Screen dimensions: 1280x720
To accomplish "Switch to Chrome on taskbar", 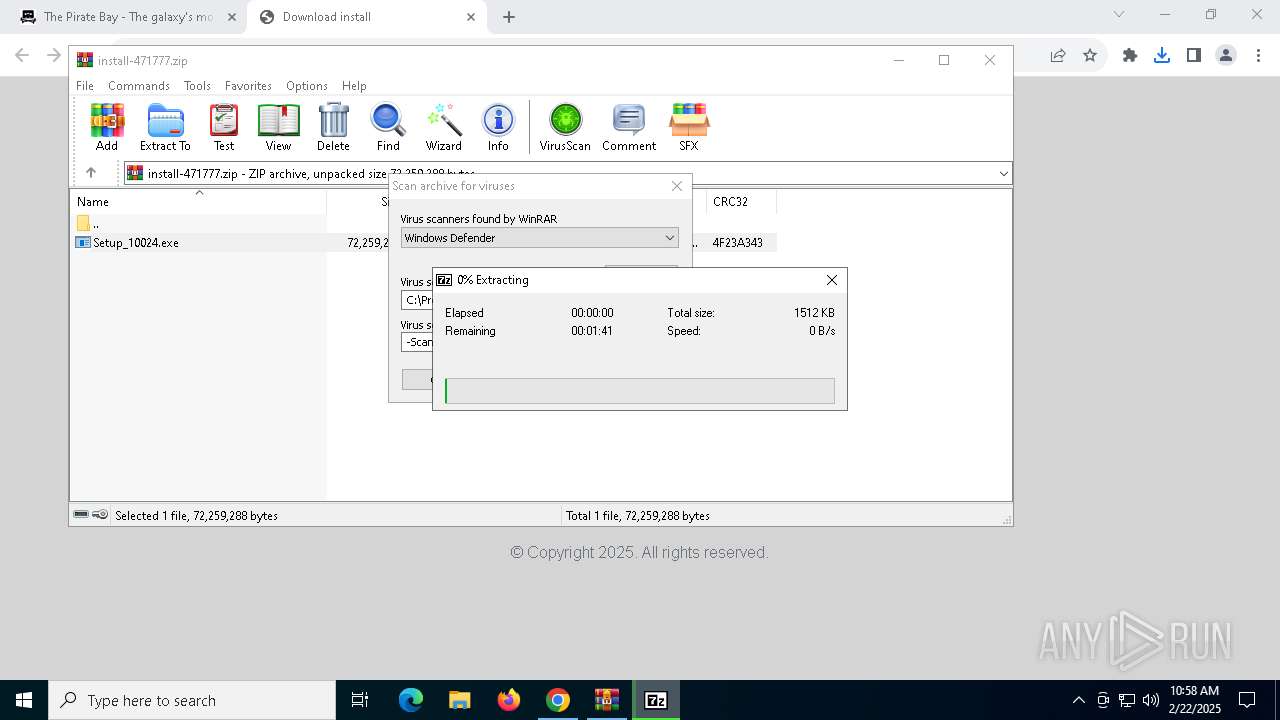I will tap(558, 700).
